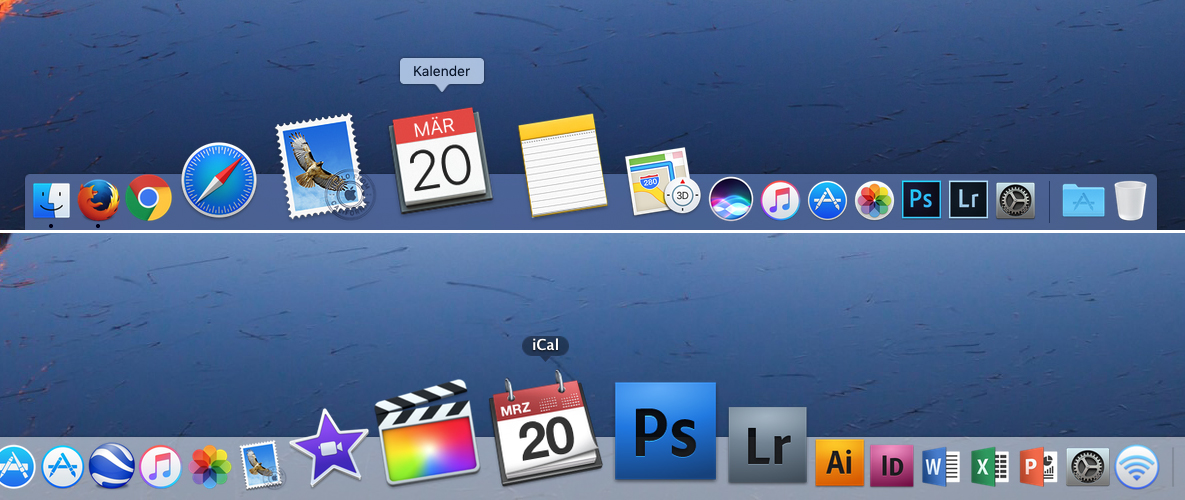Open iTunes in the lower dock

coord(160,467)
